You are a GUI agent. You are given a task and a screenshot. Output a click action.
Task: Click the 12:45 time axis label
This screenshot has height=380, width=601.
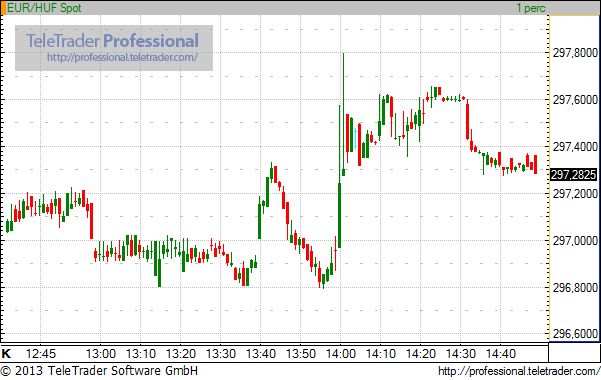point(41,354)
